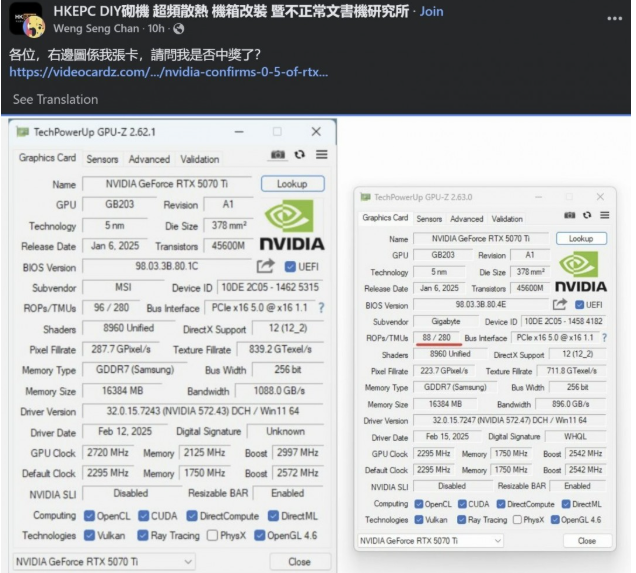Click Bandwidth value 896.0 GB/s
The width and height of the screenshot is (636, 573).
click(x=570, y=404)
